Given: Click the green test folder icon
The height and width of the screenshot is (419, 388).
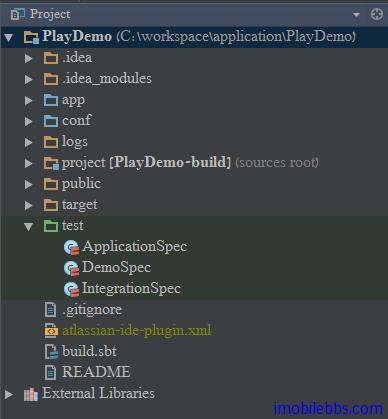Looking at the screenshot, I should click(x=51, y=226).
